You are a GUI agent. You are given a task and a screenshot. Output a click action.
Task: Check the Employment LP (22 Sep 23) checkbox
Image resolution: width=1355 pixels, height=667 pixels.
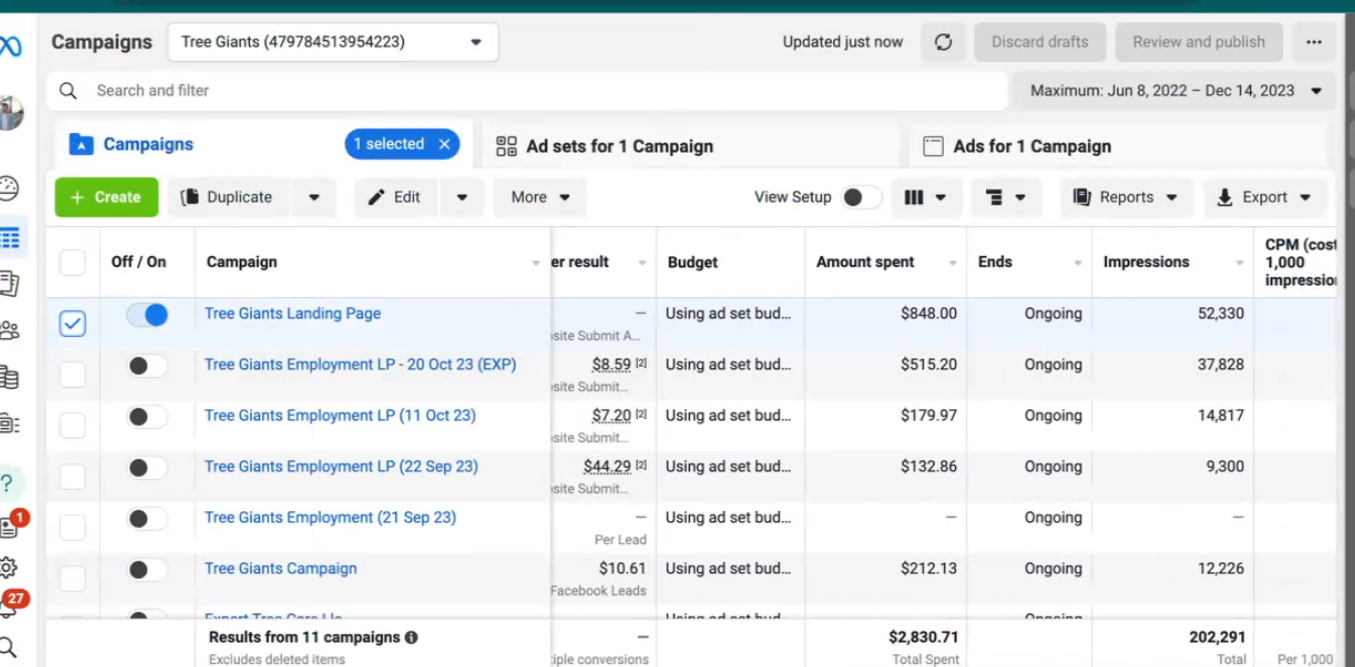pyautogui.click(x=73, y=476)
